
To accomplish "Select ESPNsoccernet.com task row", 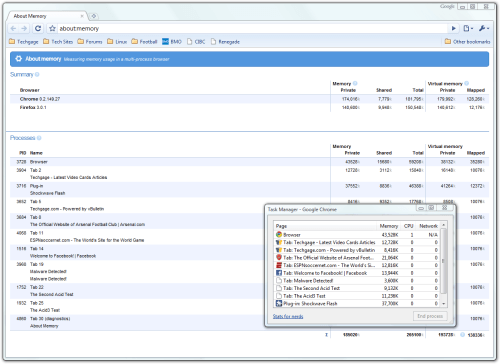I will (x=357, y=265).
